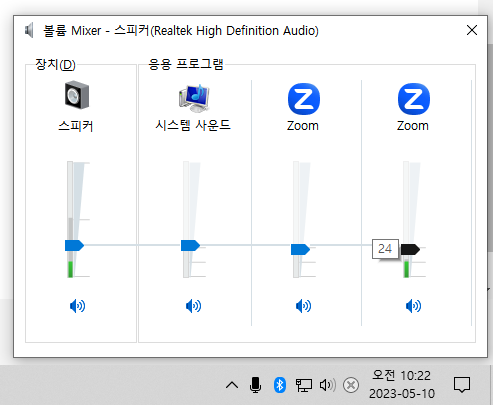
Task: Click the taskbar volume speaker icon
Action: [x=327, y=385]
